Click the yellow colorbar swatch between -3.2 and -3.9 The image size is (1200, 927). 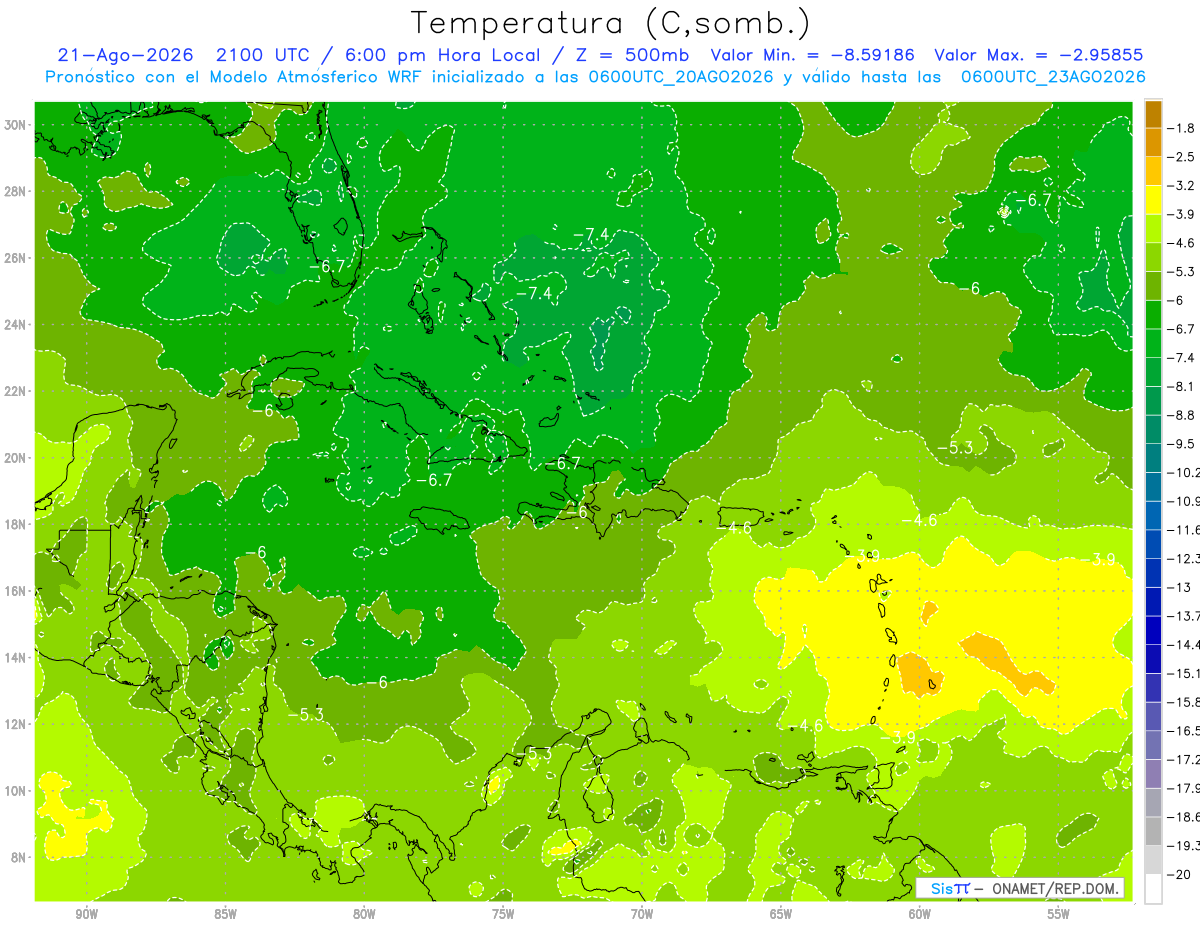pyautogui.click(x=1153, y=200)
